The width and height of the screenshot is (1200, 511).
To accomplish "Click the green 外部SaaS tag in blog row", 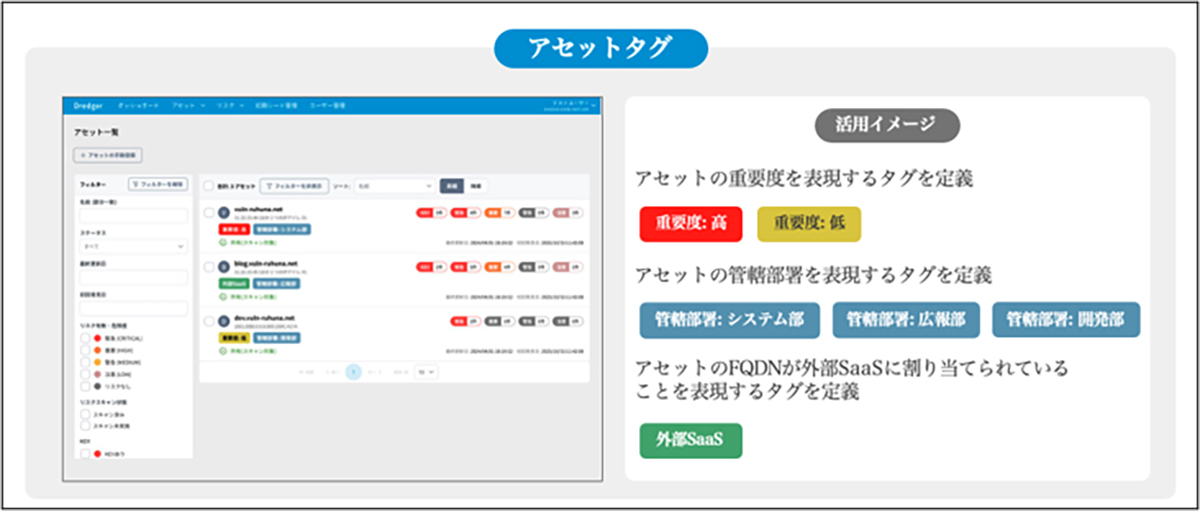I will coord(234,284).
